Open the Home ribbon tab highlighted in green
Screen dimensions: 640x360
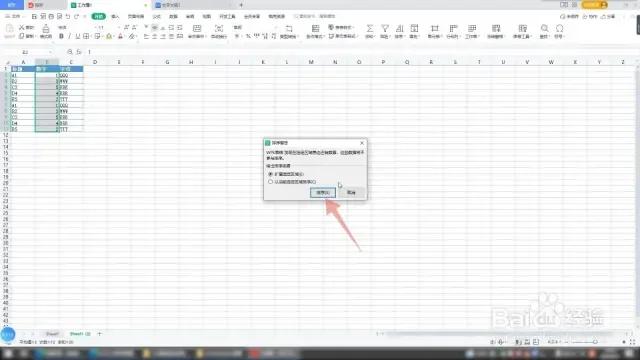tap(98, 16)
